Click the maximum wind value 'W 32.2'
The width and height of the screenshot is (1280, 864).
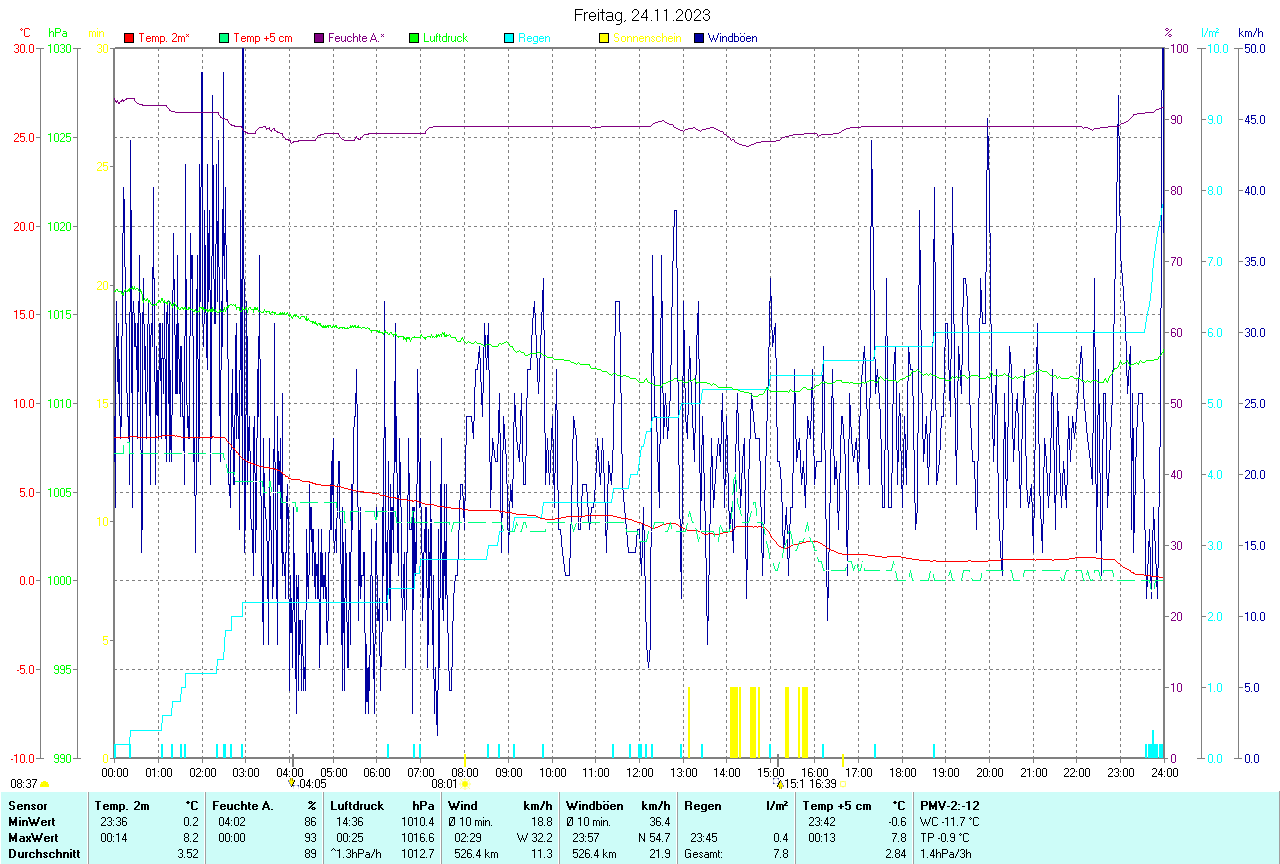(x=534, y=838)
